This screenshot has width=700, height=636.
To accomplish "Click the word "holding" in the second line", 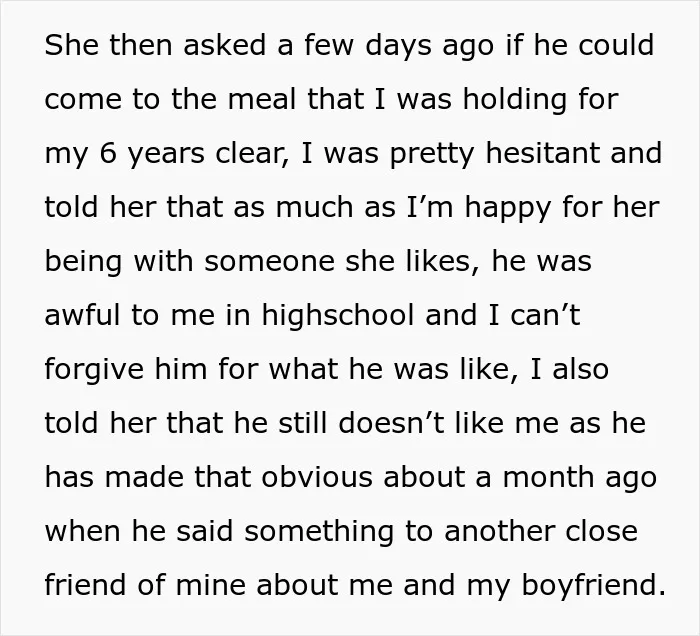I will 515,102.
